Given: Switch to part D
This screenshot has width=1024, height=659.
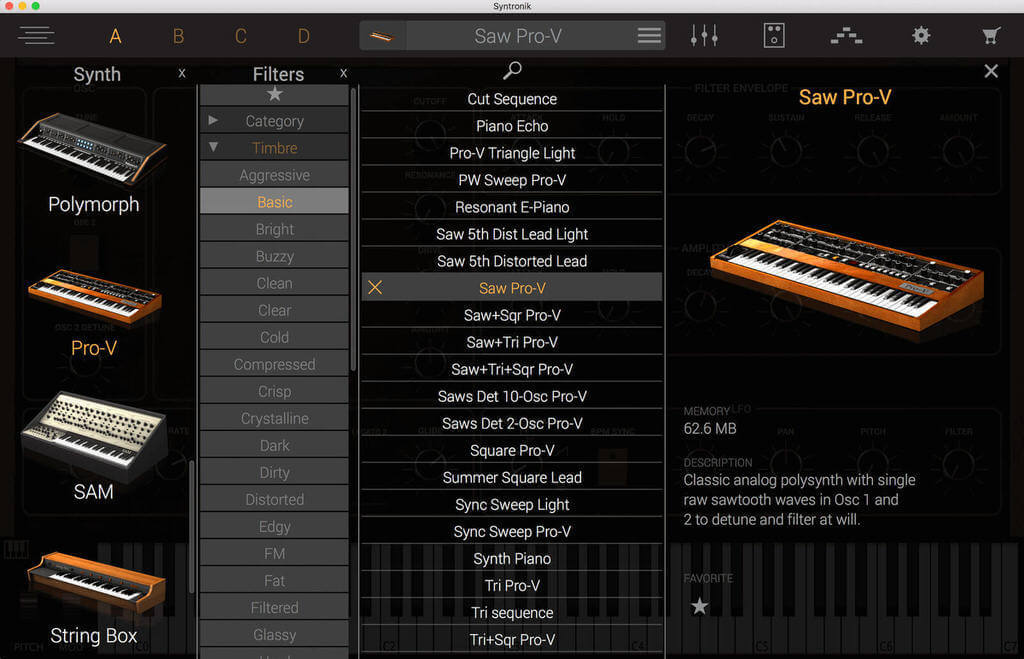Looking at the screenshot, I should pos(304,36).
